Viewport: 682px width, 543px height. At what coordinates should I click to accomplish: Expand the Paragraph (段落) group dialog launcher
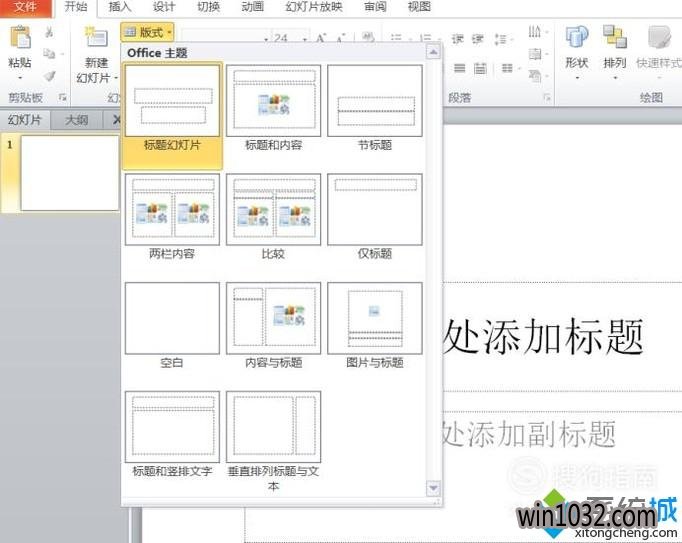click(547, 98)
